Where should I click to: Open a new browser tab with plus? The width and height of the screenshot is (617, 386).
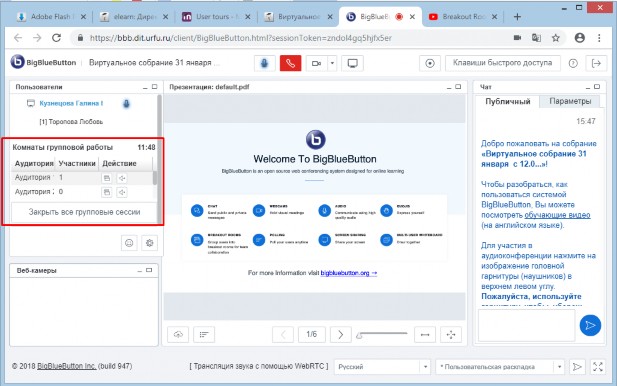[x=517, y=17]
